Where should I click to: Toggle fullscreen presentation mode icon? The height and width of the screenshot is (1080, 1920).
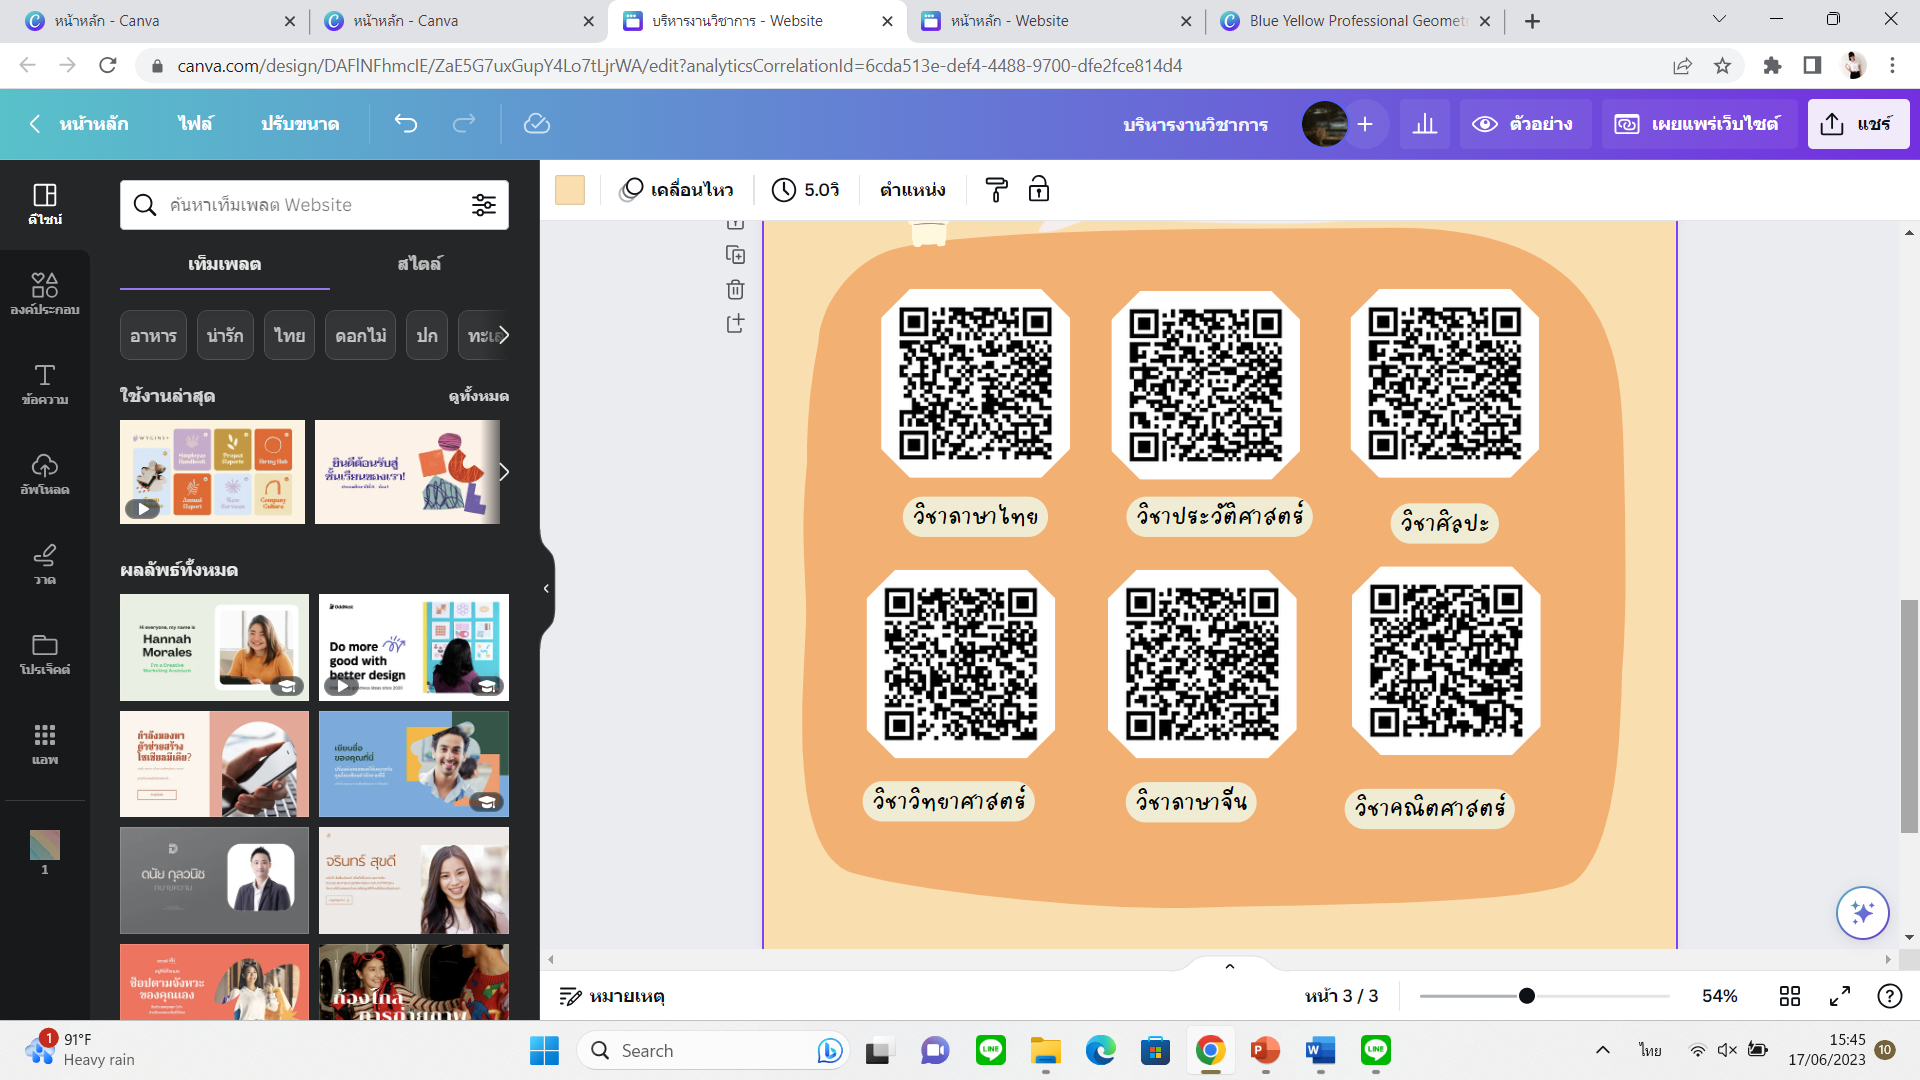click(1840, 996)
